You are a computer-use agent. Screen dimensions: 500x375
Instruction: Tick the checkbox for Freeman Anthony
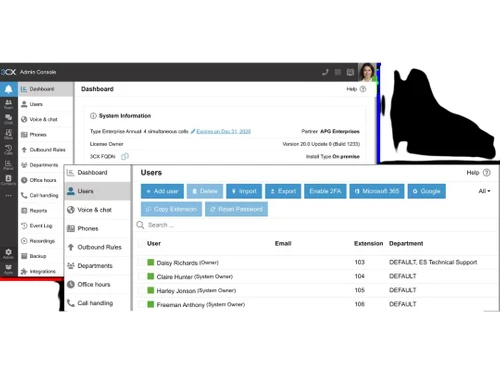[x=142, y=304]
